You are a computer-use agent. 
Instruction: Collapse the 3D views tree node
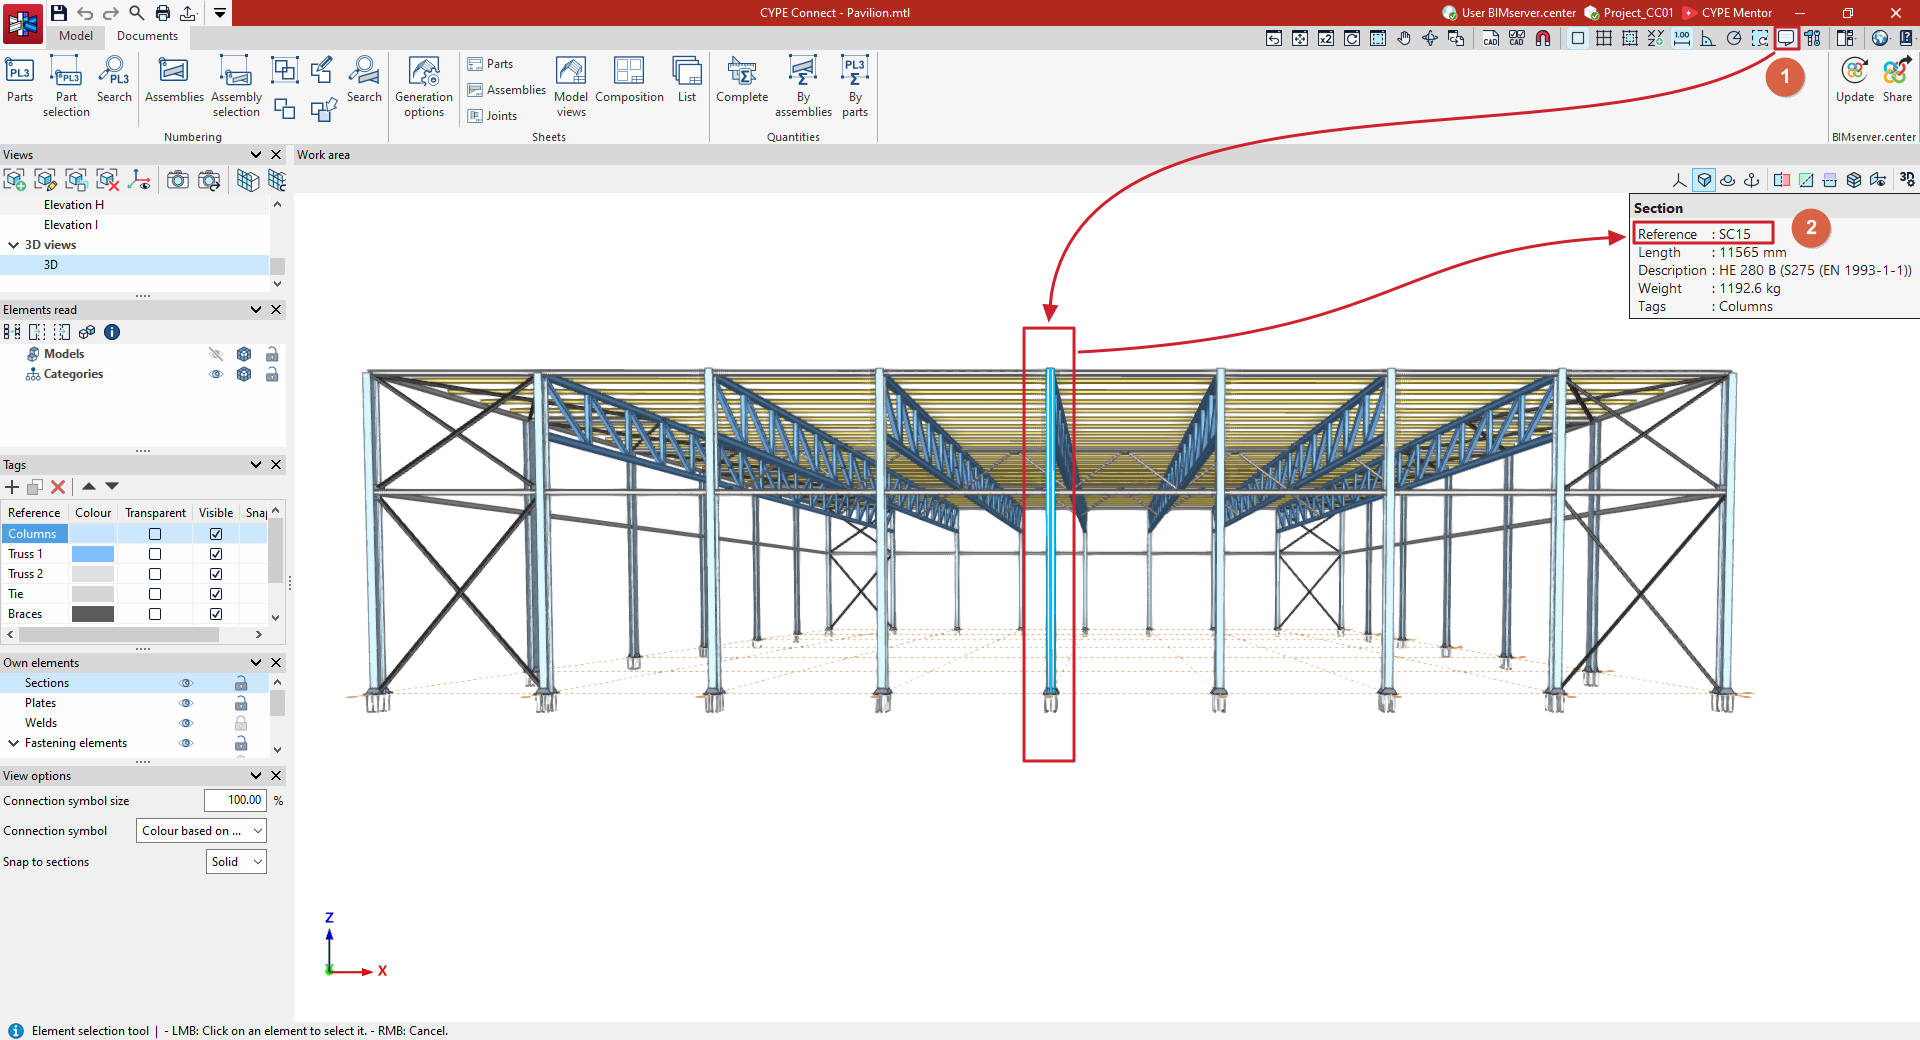pos(14,245)
